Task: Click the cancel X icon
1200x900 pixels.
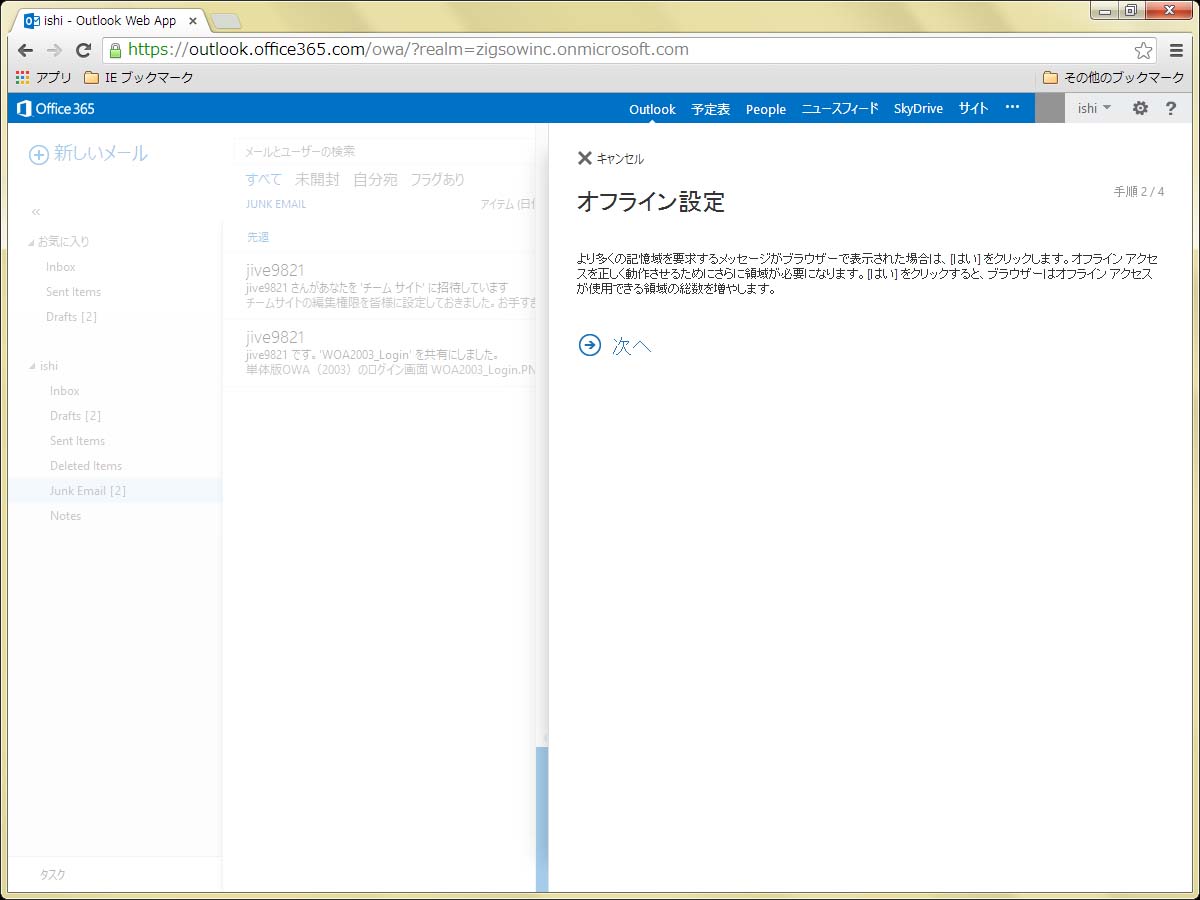Action: click(x=585, y=158)
